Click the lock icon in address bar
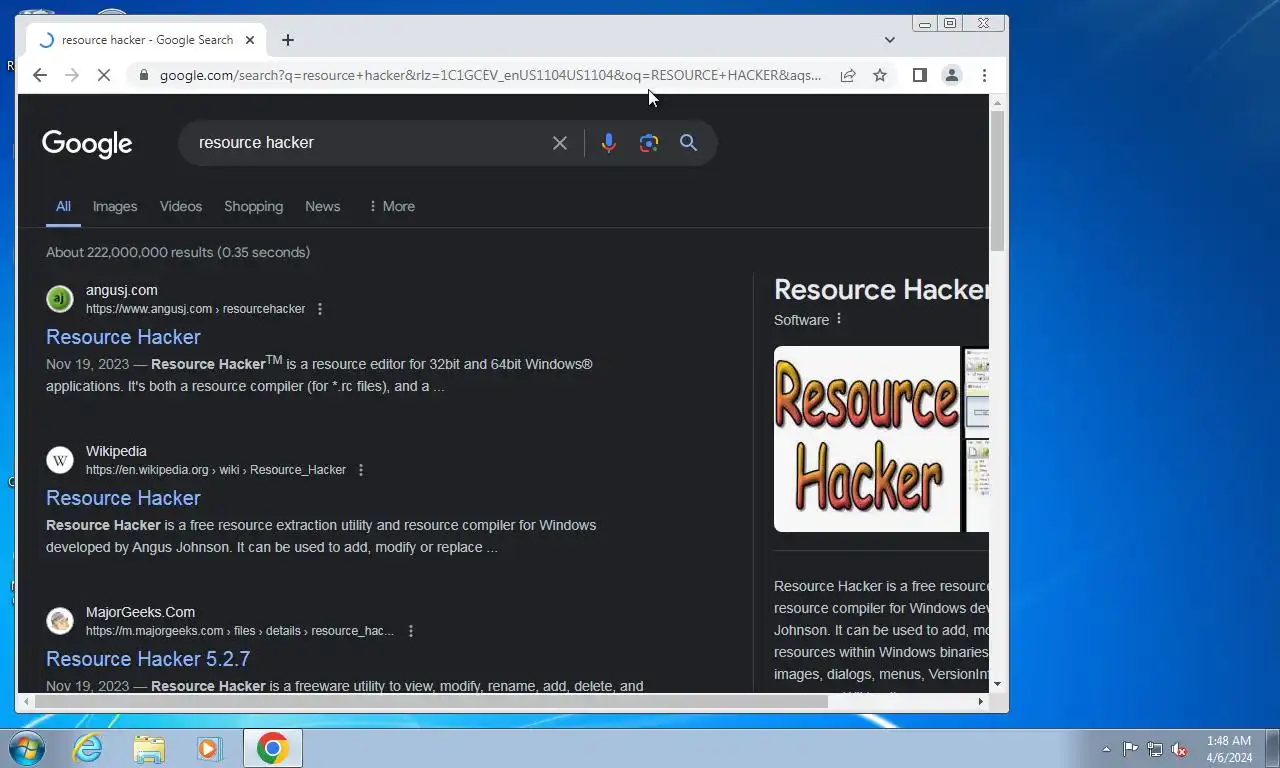 coord(144,75)
